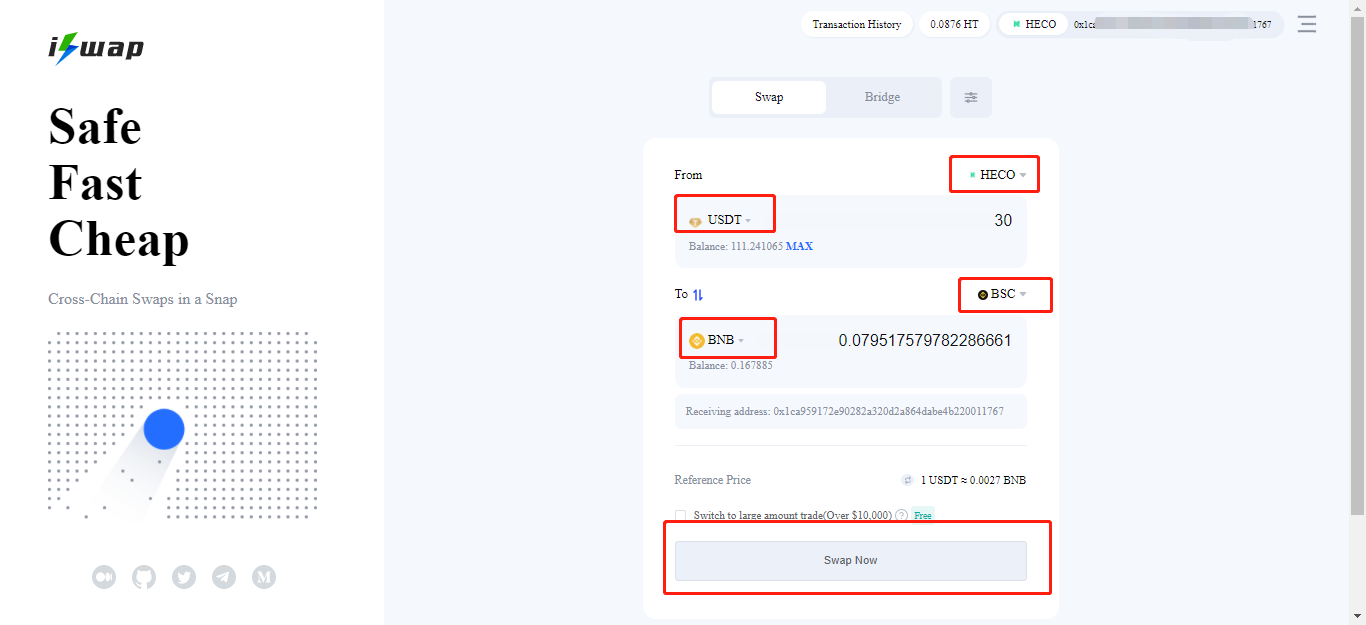The width and height of the screenshot is (1366, 625).
Task: Click the Balance: 111.241065 text
Action: tap(735, 246)
